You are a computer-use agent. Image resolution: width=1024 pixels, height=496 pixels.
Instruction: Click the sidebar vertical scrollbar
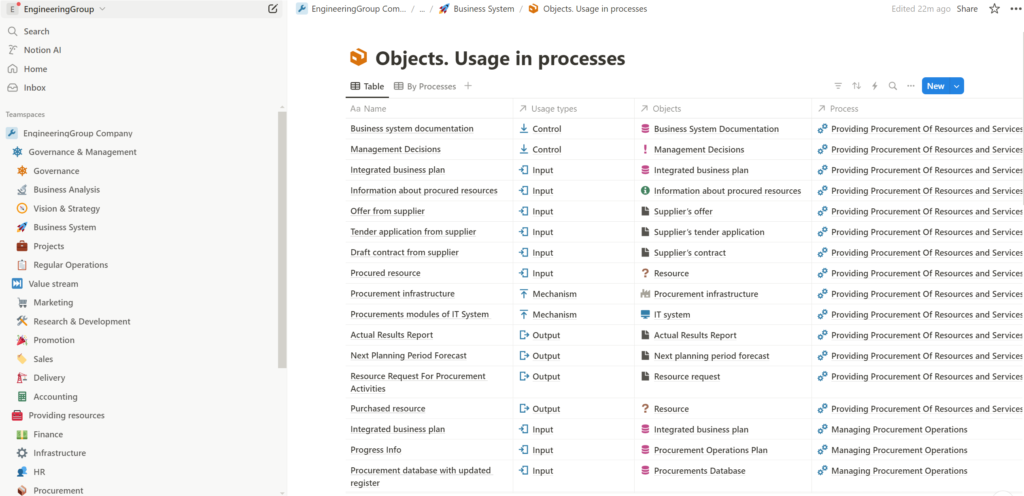pyautogui.click(x=282, y=240)
